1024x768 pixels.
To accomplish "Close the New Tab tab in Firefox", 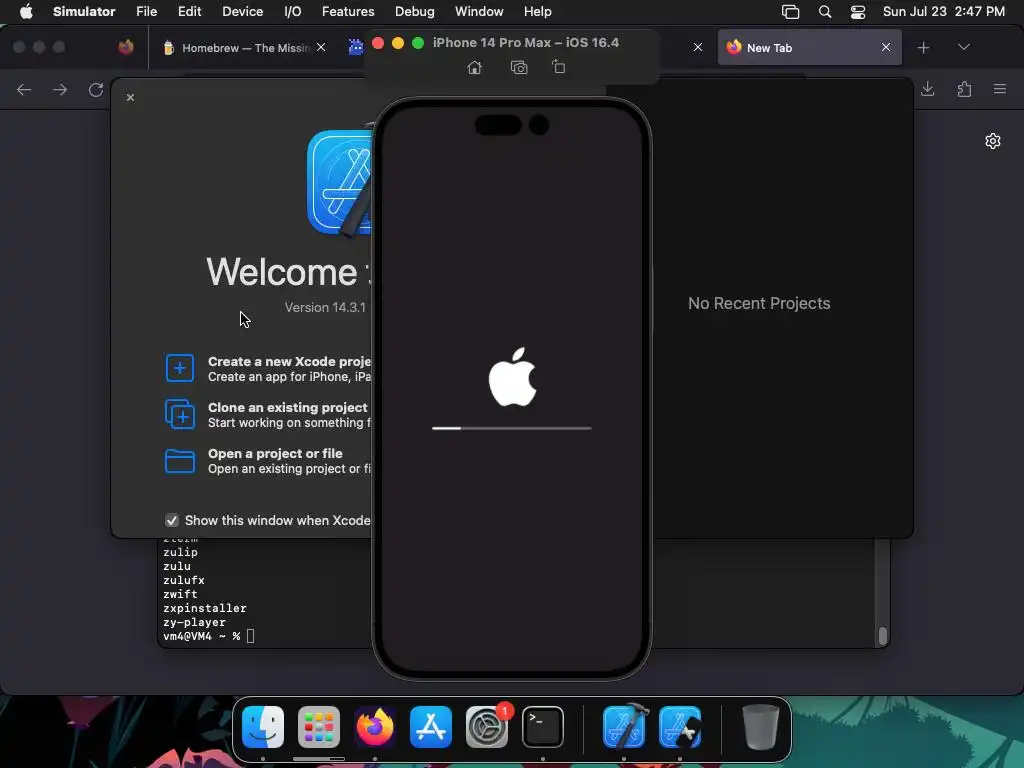I will pos(886,47).
